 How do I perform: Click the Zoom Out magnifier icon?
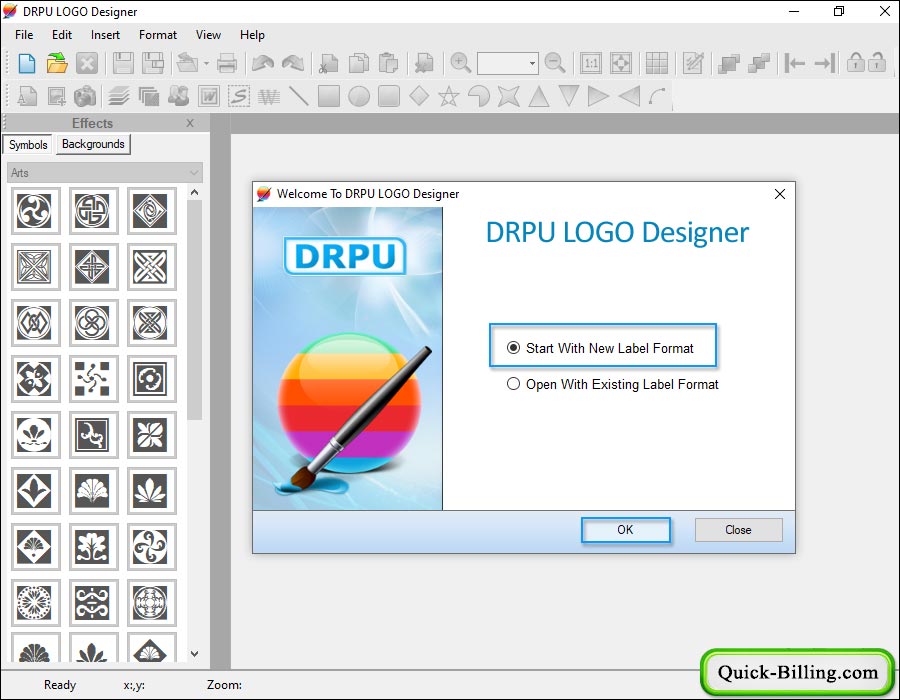(554, 63)
